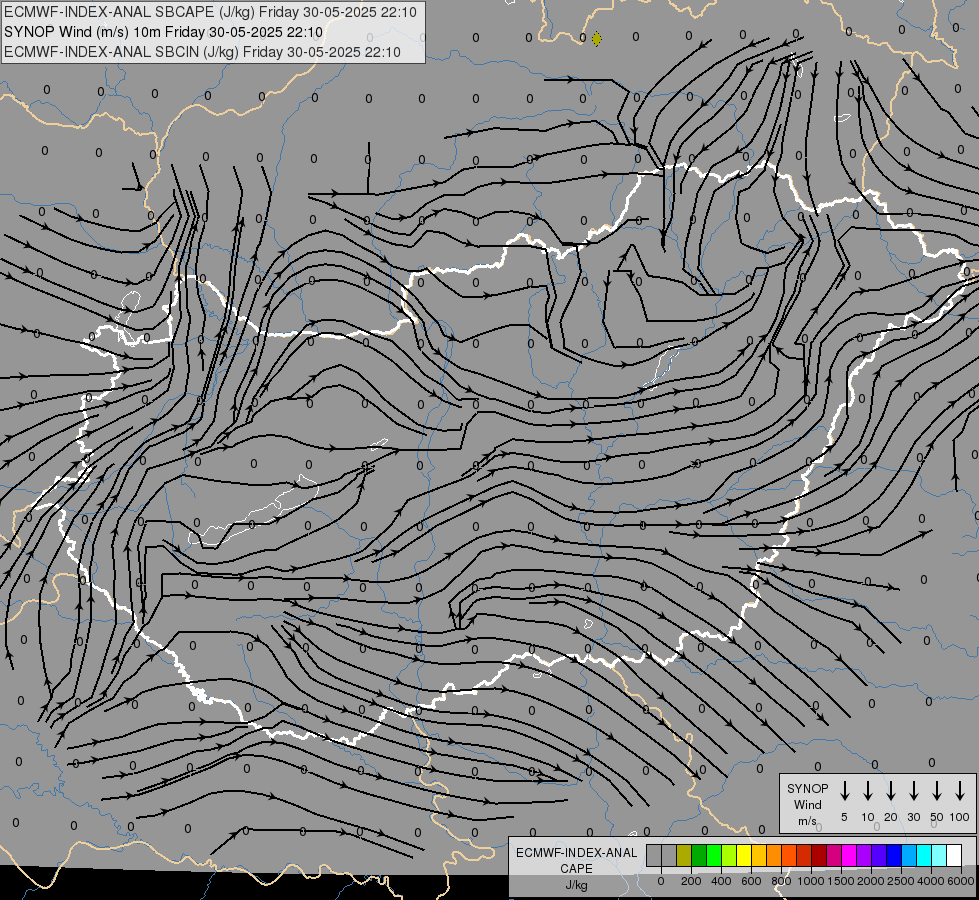Image resolution: width=979 pixels, height=900 pixels.
Task: Click the '1000' tick label on colorbar
Action: pos(811,881)
